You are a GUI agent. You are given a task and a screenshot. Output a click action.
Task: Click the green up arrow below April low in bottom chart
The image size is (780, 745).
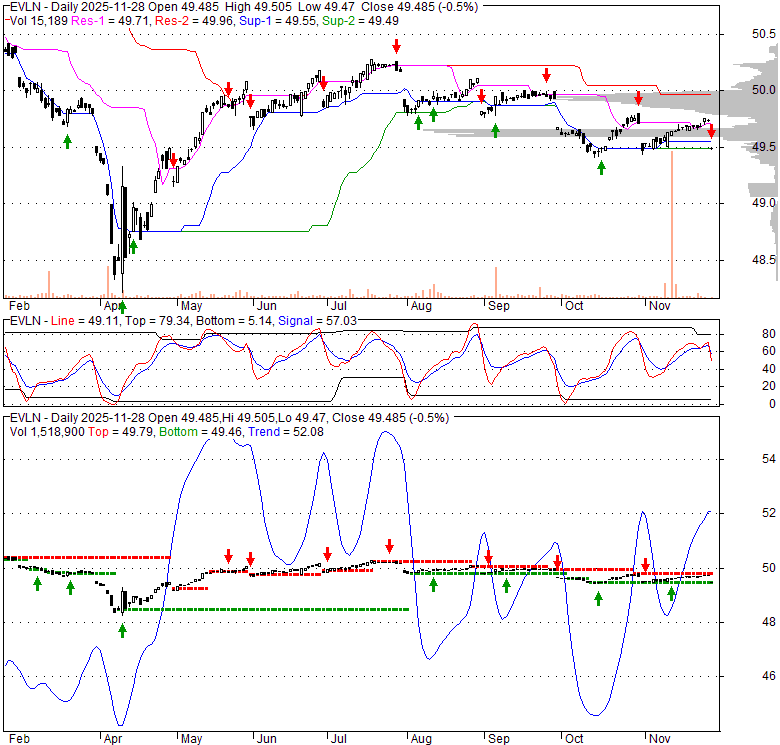[123, 630]
